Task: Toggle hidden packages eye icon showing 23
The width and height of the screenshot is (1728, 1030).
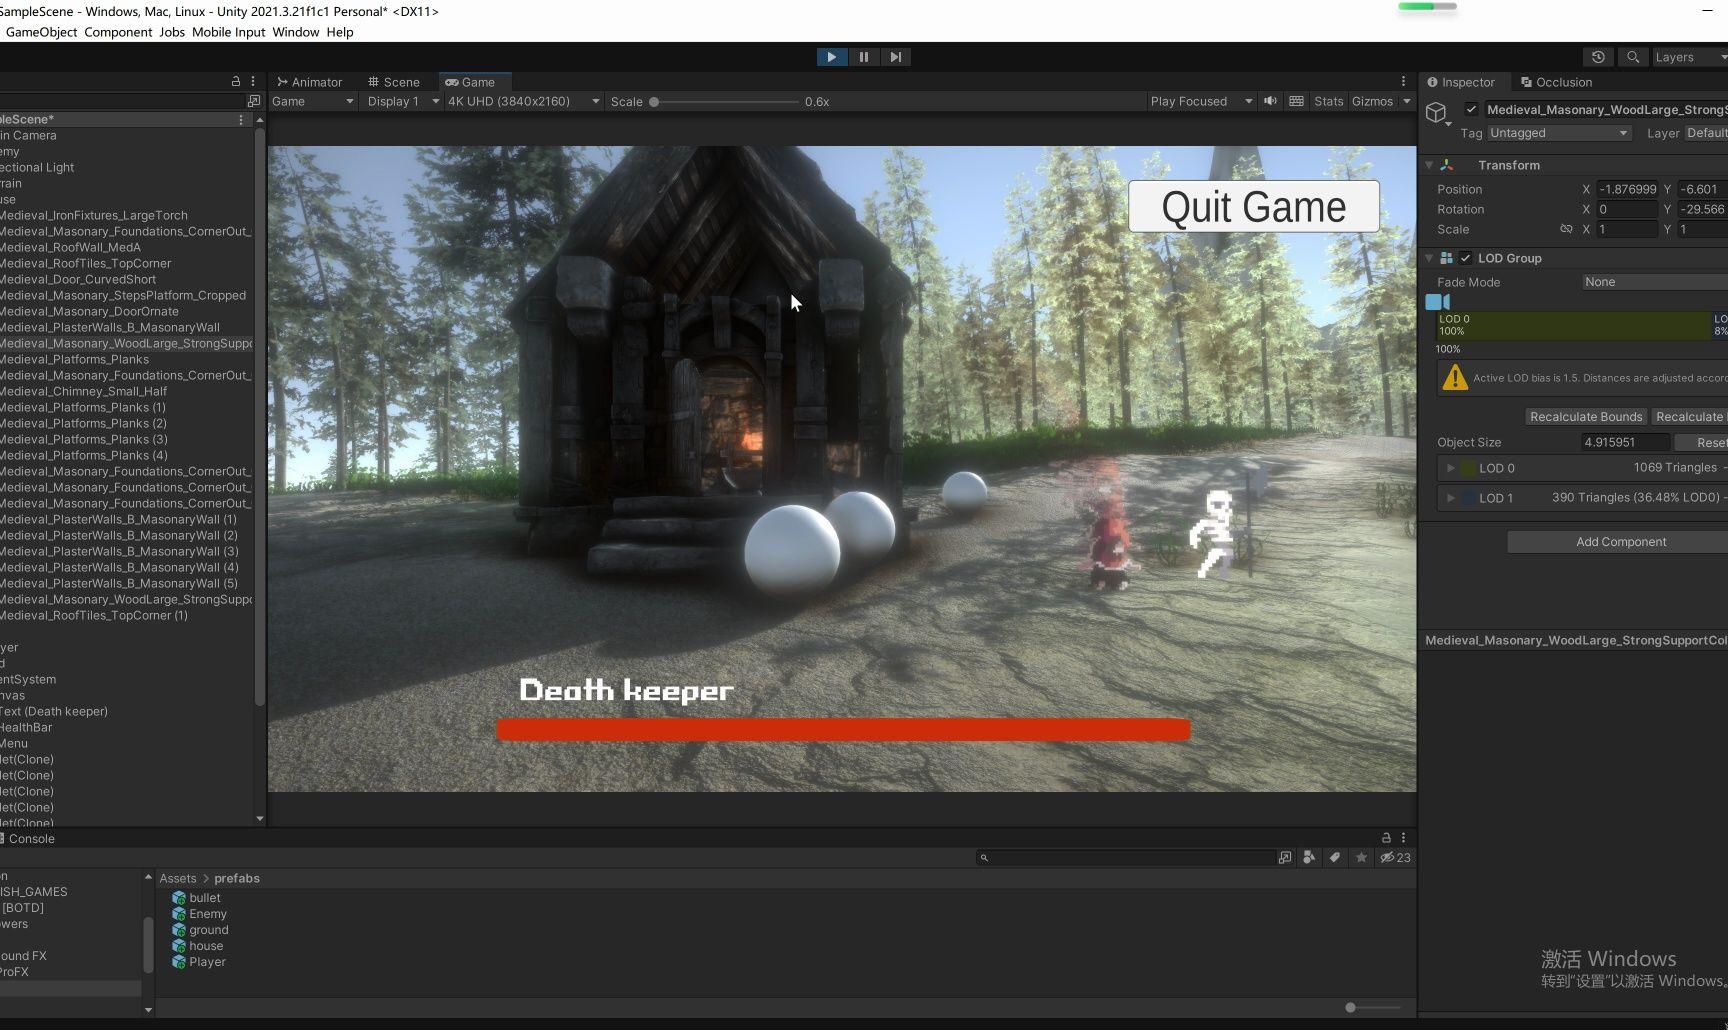Action: click(1395, 858)
